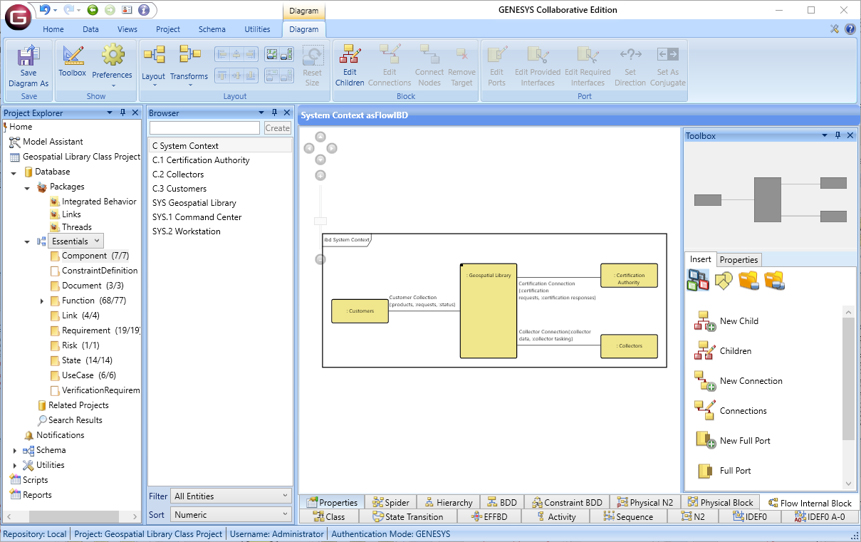Click the Model Assistant icon

[x=14, y=142]
